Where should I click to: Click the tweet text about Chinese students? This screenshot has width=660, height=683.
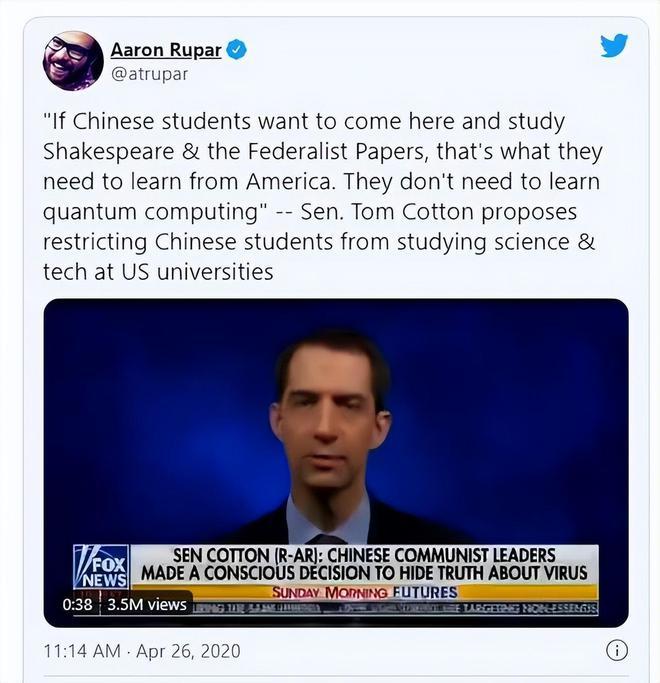click(322, 196)
